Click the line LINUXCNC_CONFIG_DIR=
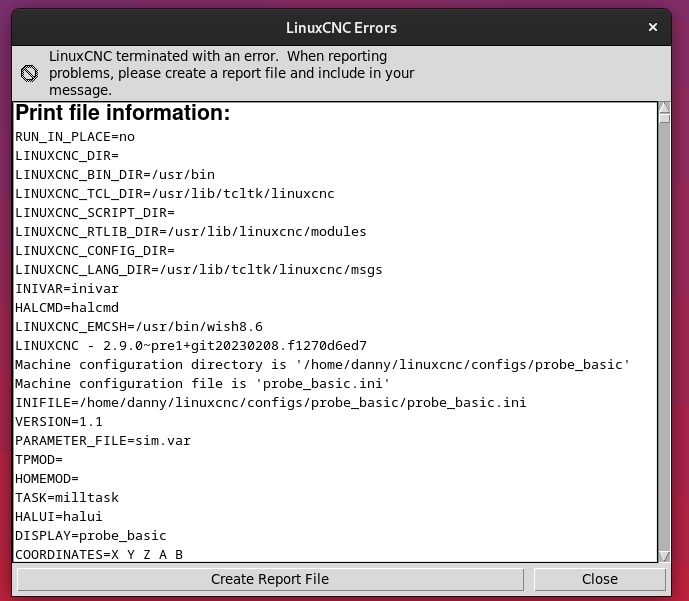This screenshot has width=689, height=601. (x=95, y=250)
